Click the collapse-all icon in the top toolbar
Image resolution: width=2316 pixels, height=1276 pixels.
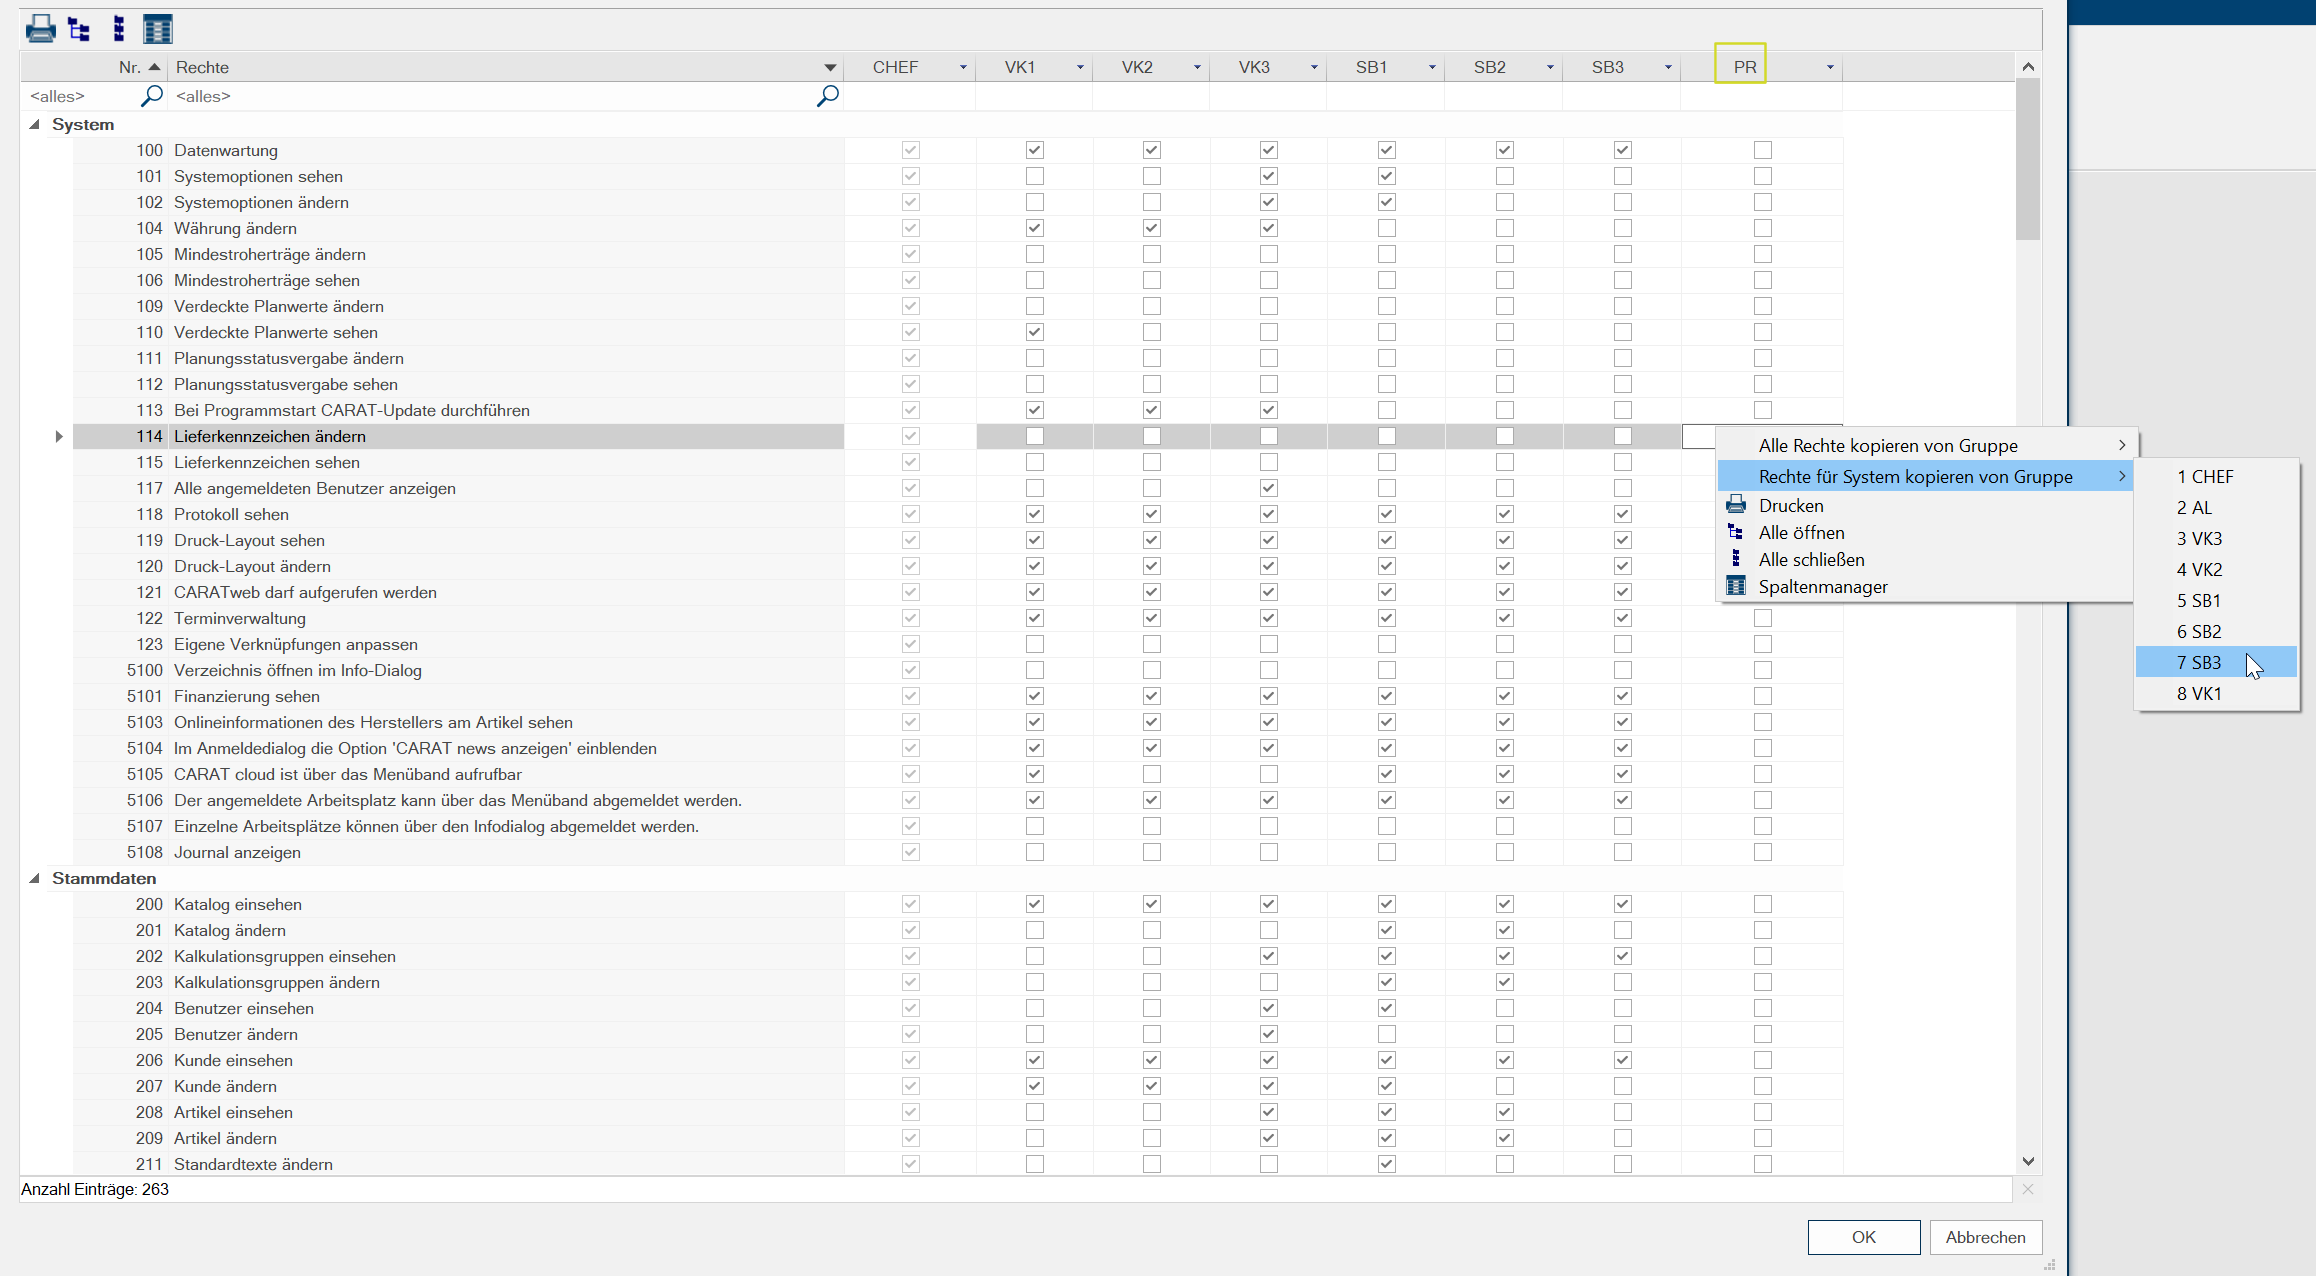click(119, 29)
